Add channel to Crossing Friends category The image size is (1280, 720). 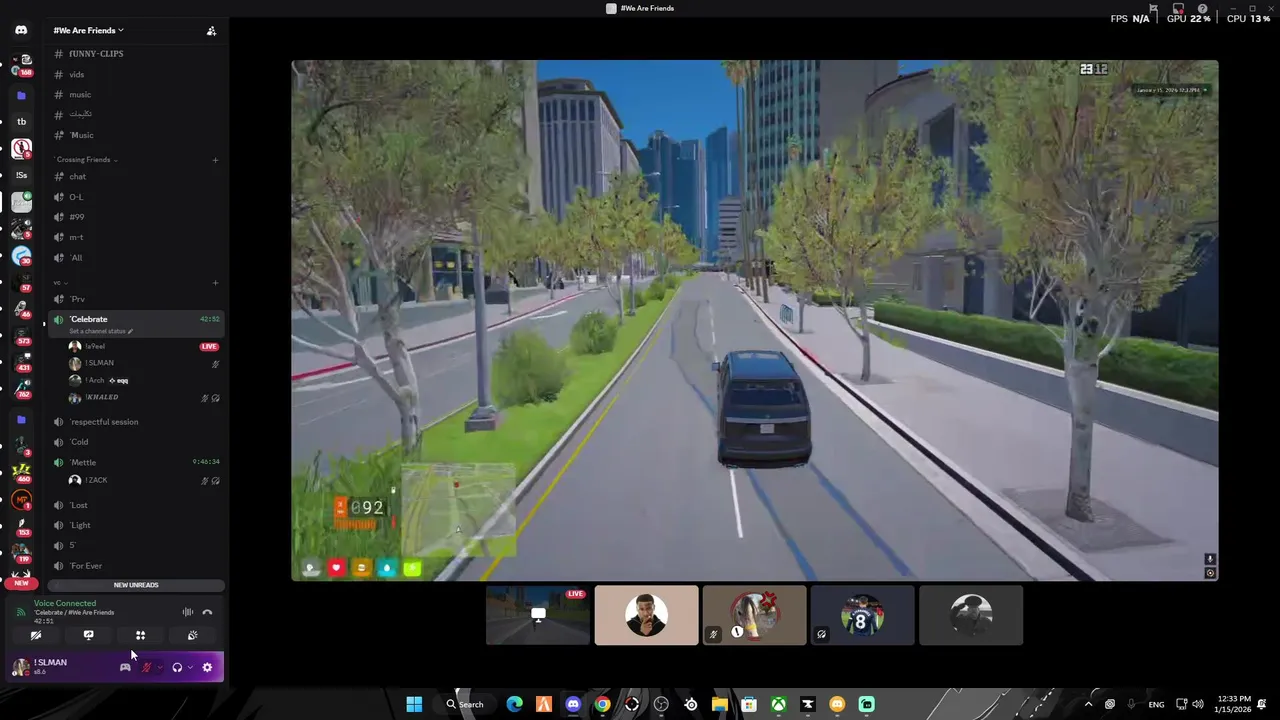coord(215,160)
